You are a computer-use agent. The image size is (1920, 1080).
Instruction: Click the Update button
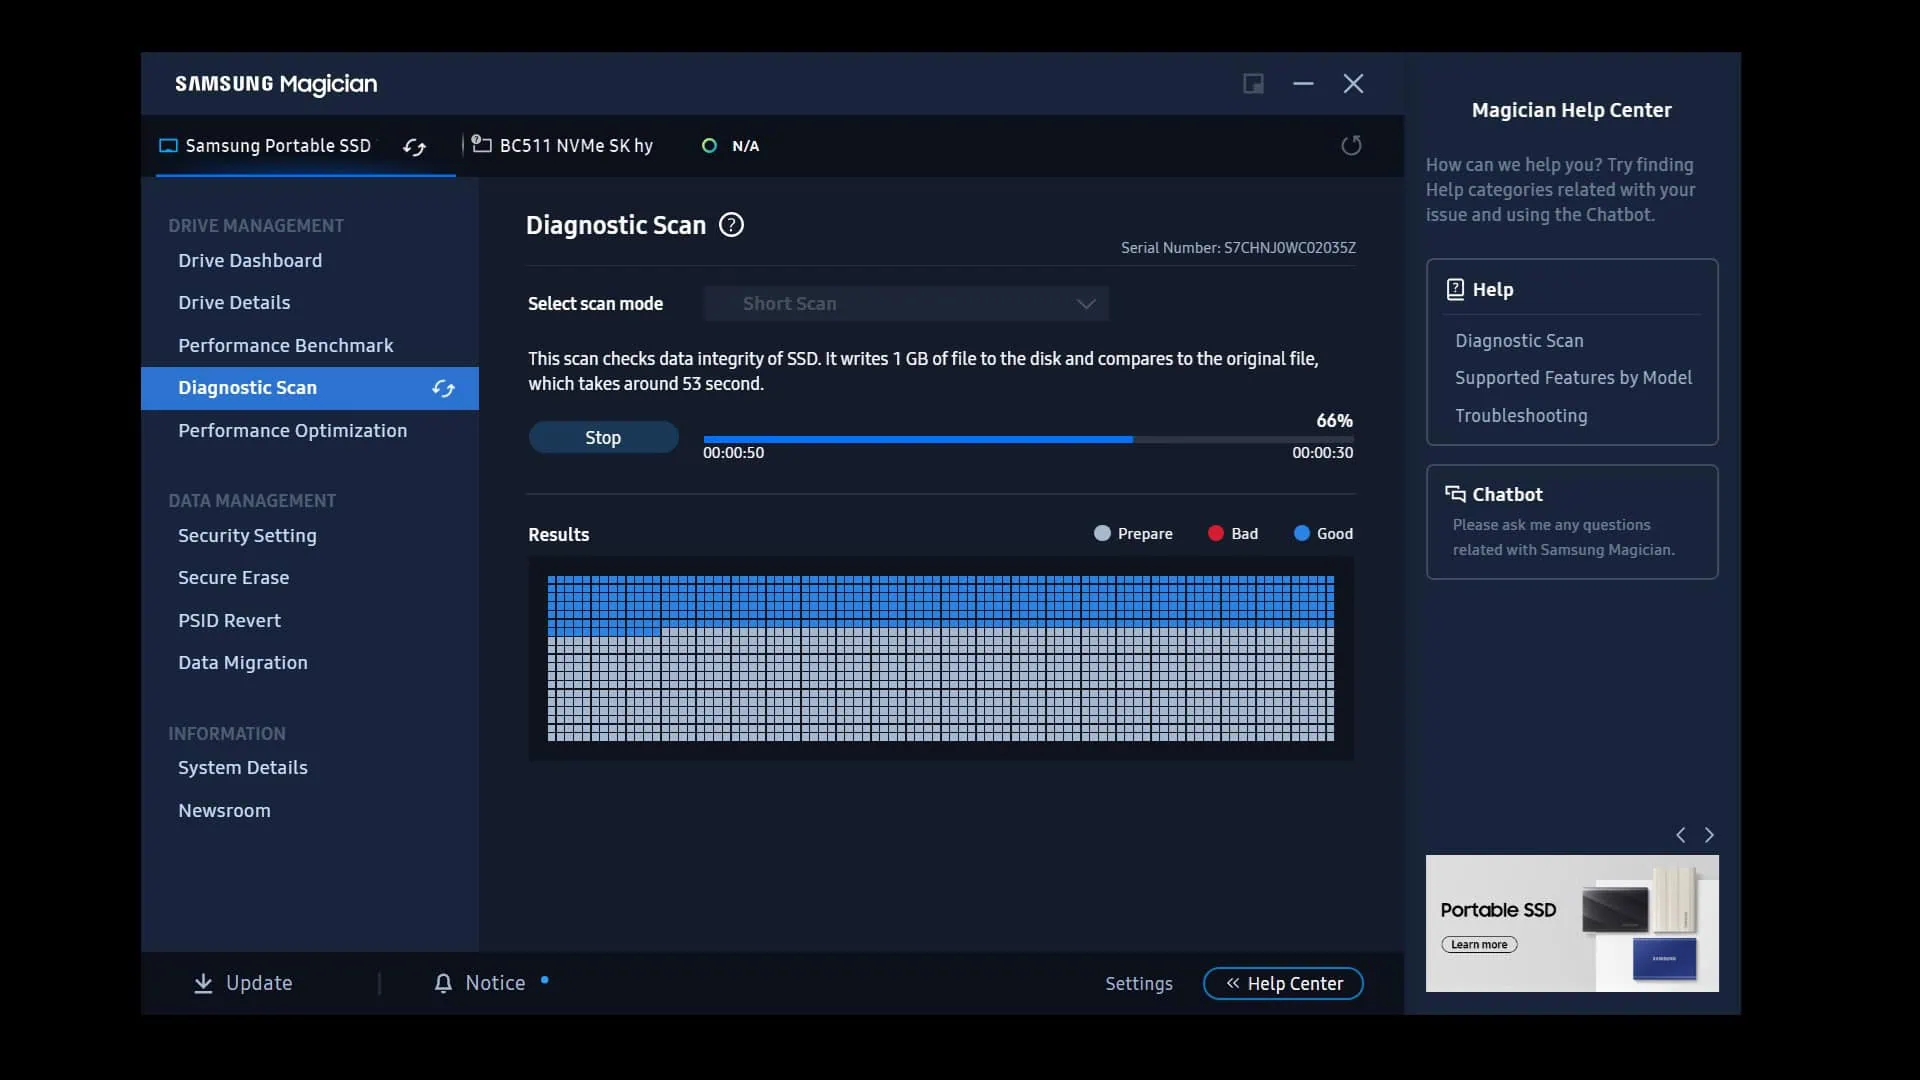tap(243, 984)
